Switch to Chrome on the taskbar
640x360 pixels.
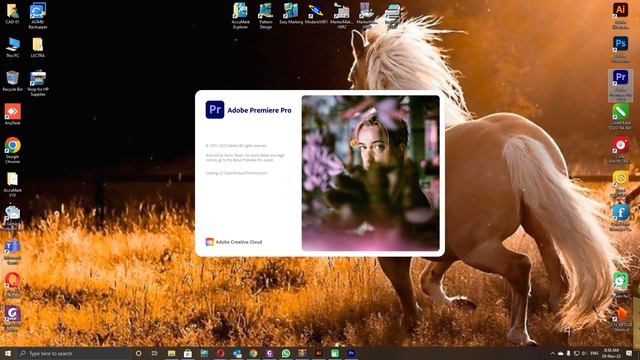point(253,353)
